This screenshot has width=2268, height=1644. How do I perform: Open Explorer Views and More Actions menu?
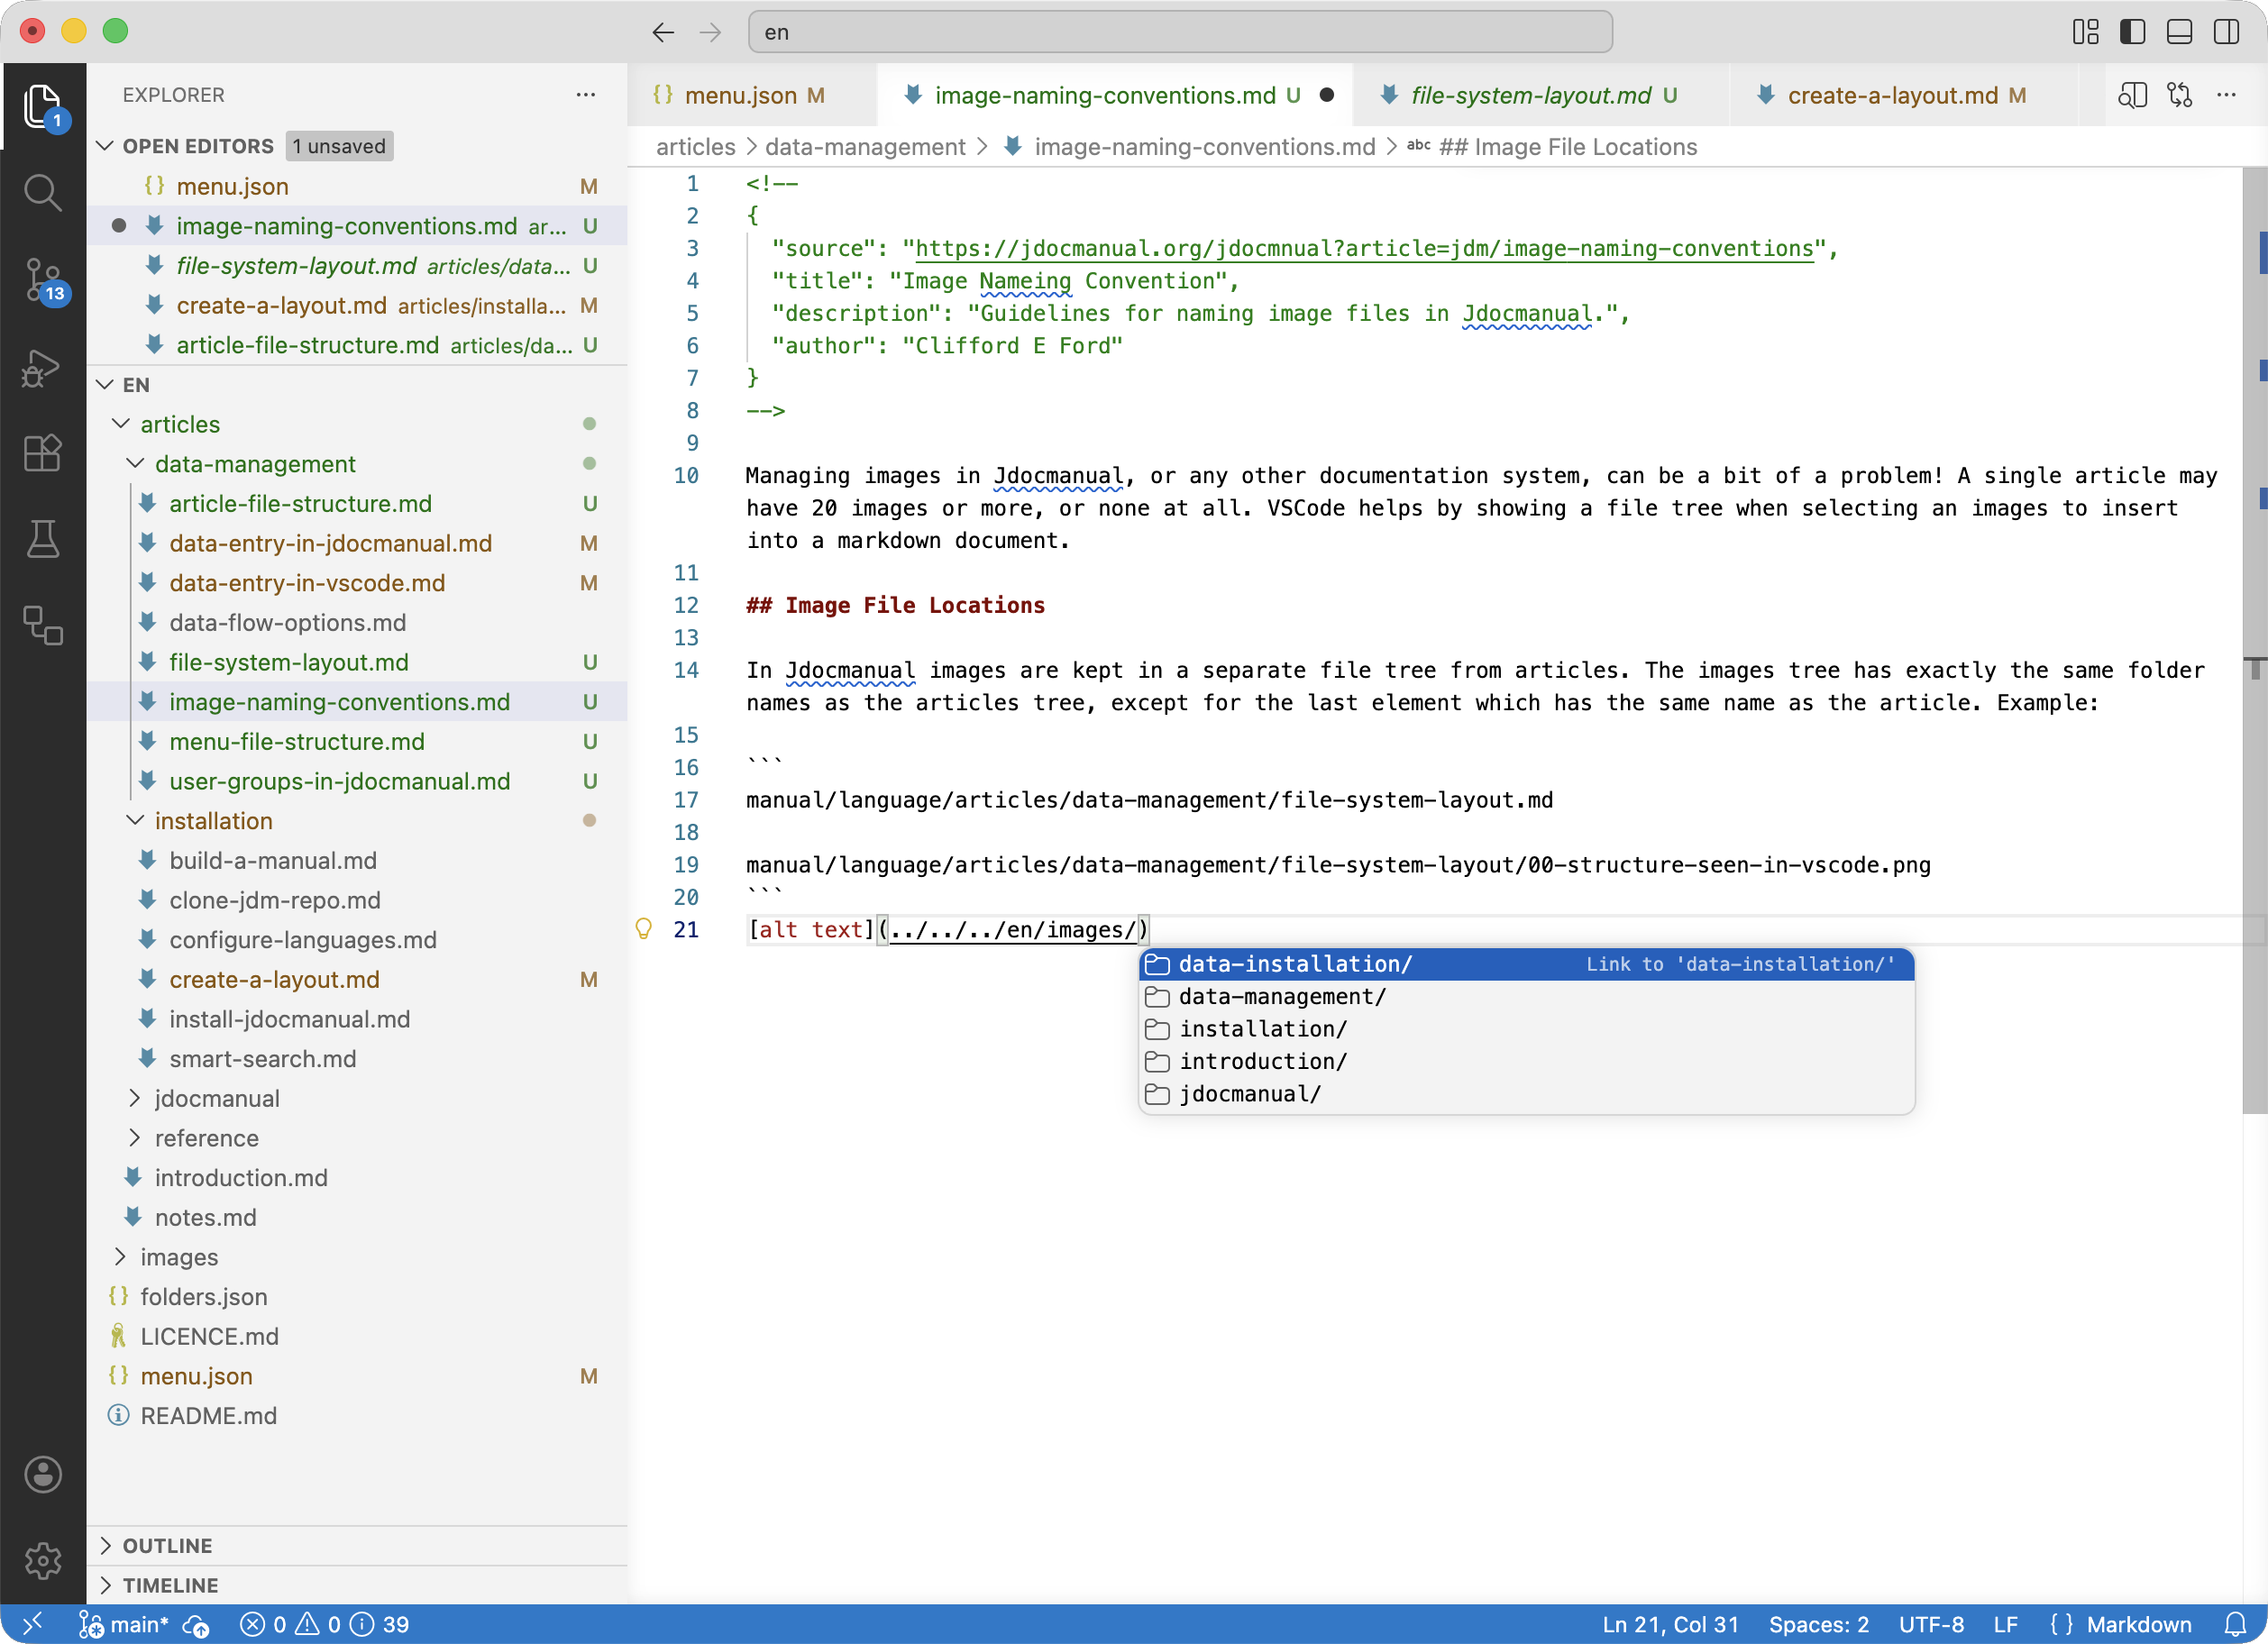(586, 95)
